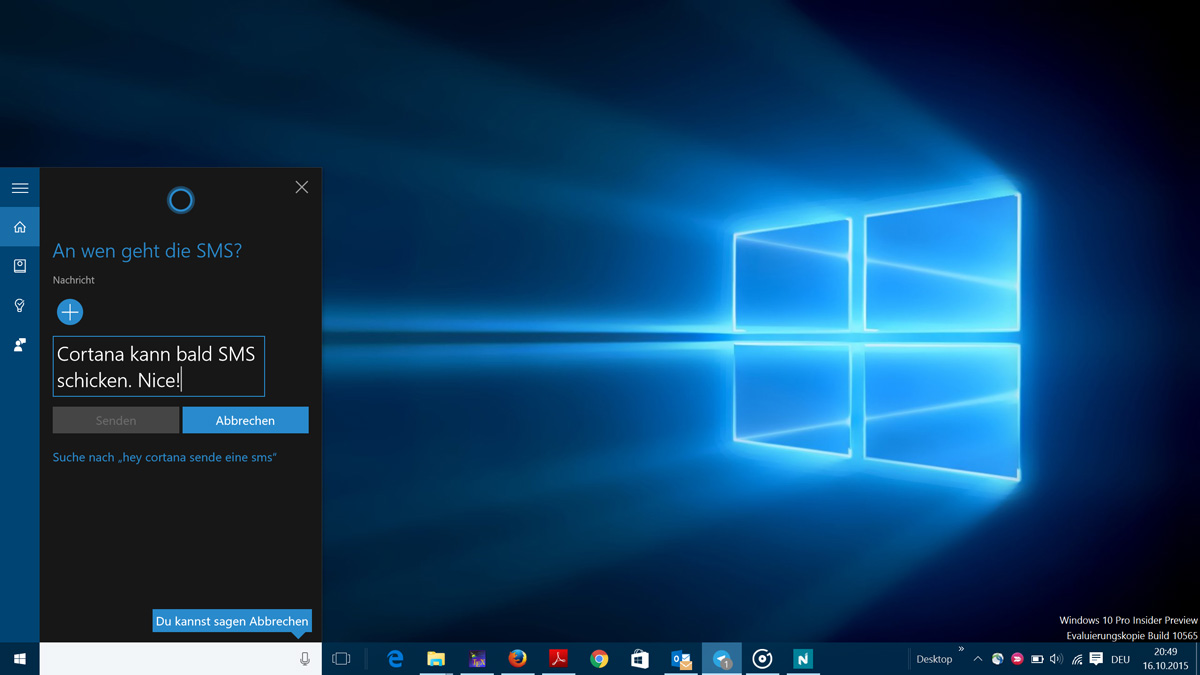Close the Cortana panel with X
This screenshot has height=675, width=1200.
[x=302, y=187]
